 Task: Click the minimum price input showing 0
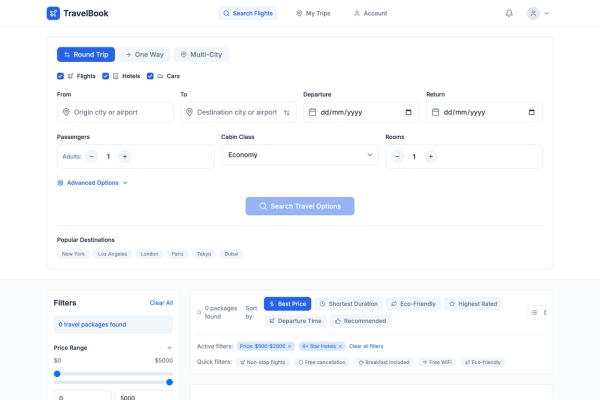pyautogui.click(x=83, y=397)
